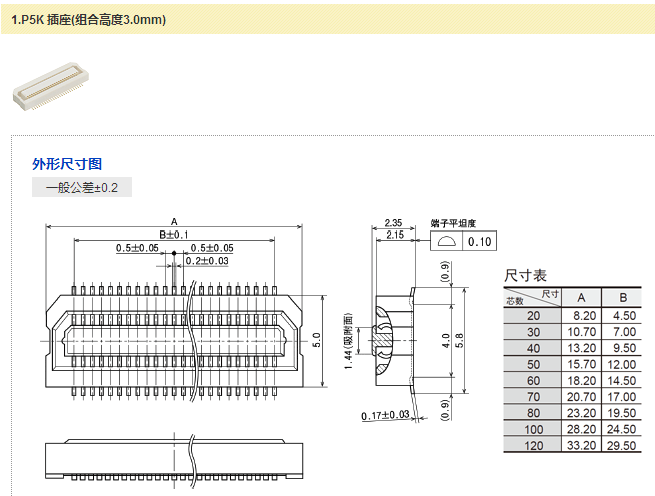
Task: Click the 端子平坦度 label
Action: coord(453,223)
